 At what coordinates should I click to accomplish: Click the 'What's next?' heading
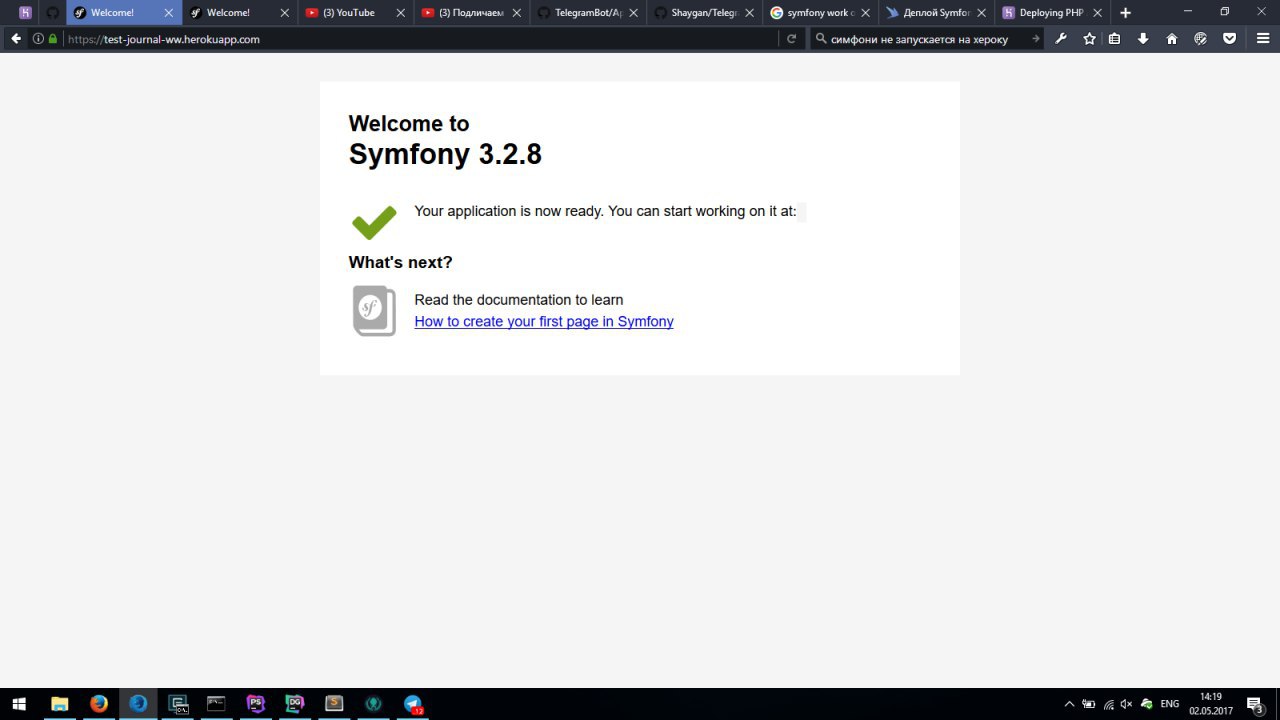click(400, 262)
